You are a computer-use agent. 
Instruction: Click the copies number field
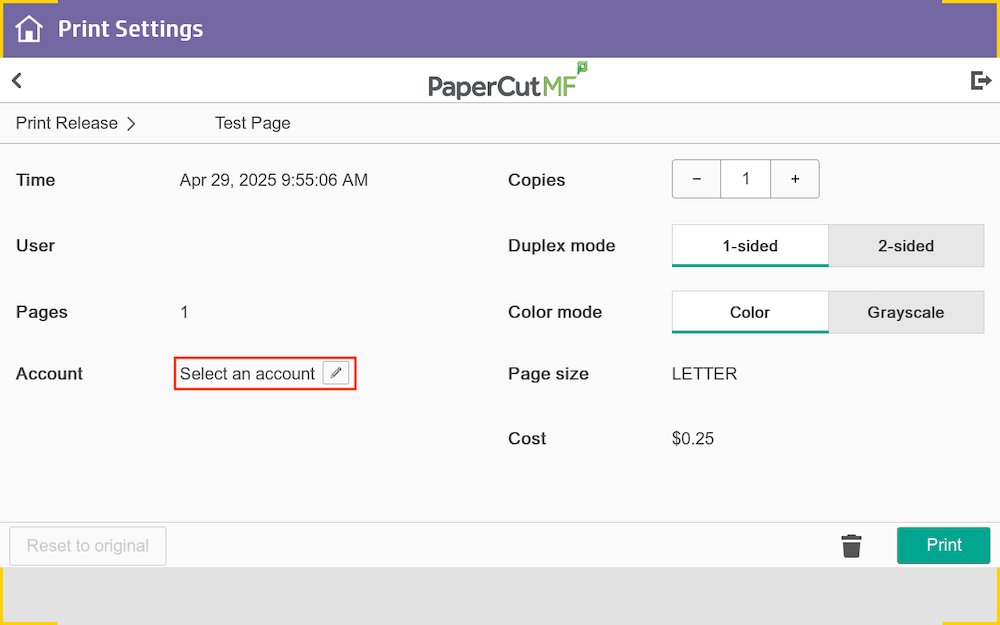pyautogui.click(x=746, y=179)
